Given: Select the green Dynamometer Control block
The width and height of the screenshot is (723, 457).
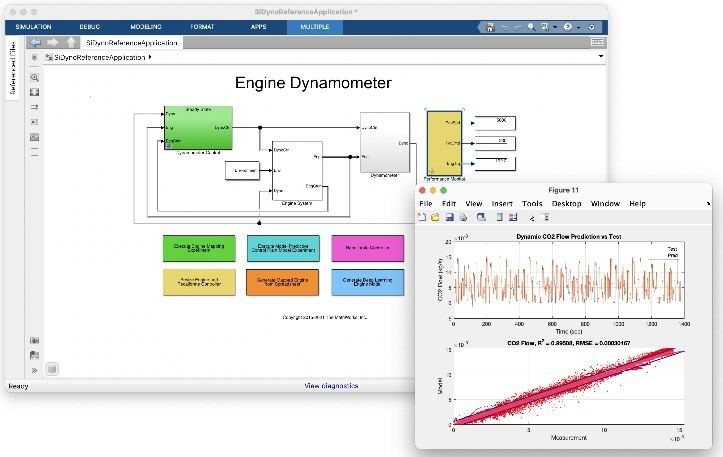Looking at the screenshot, I should pyautogui.click(x=198, y=128).
